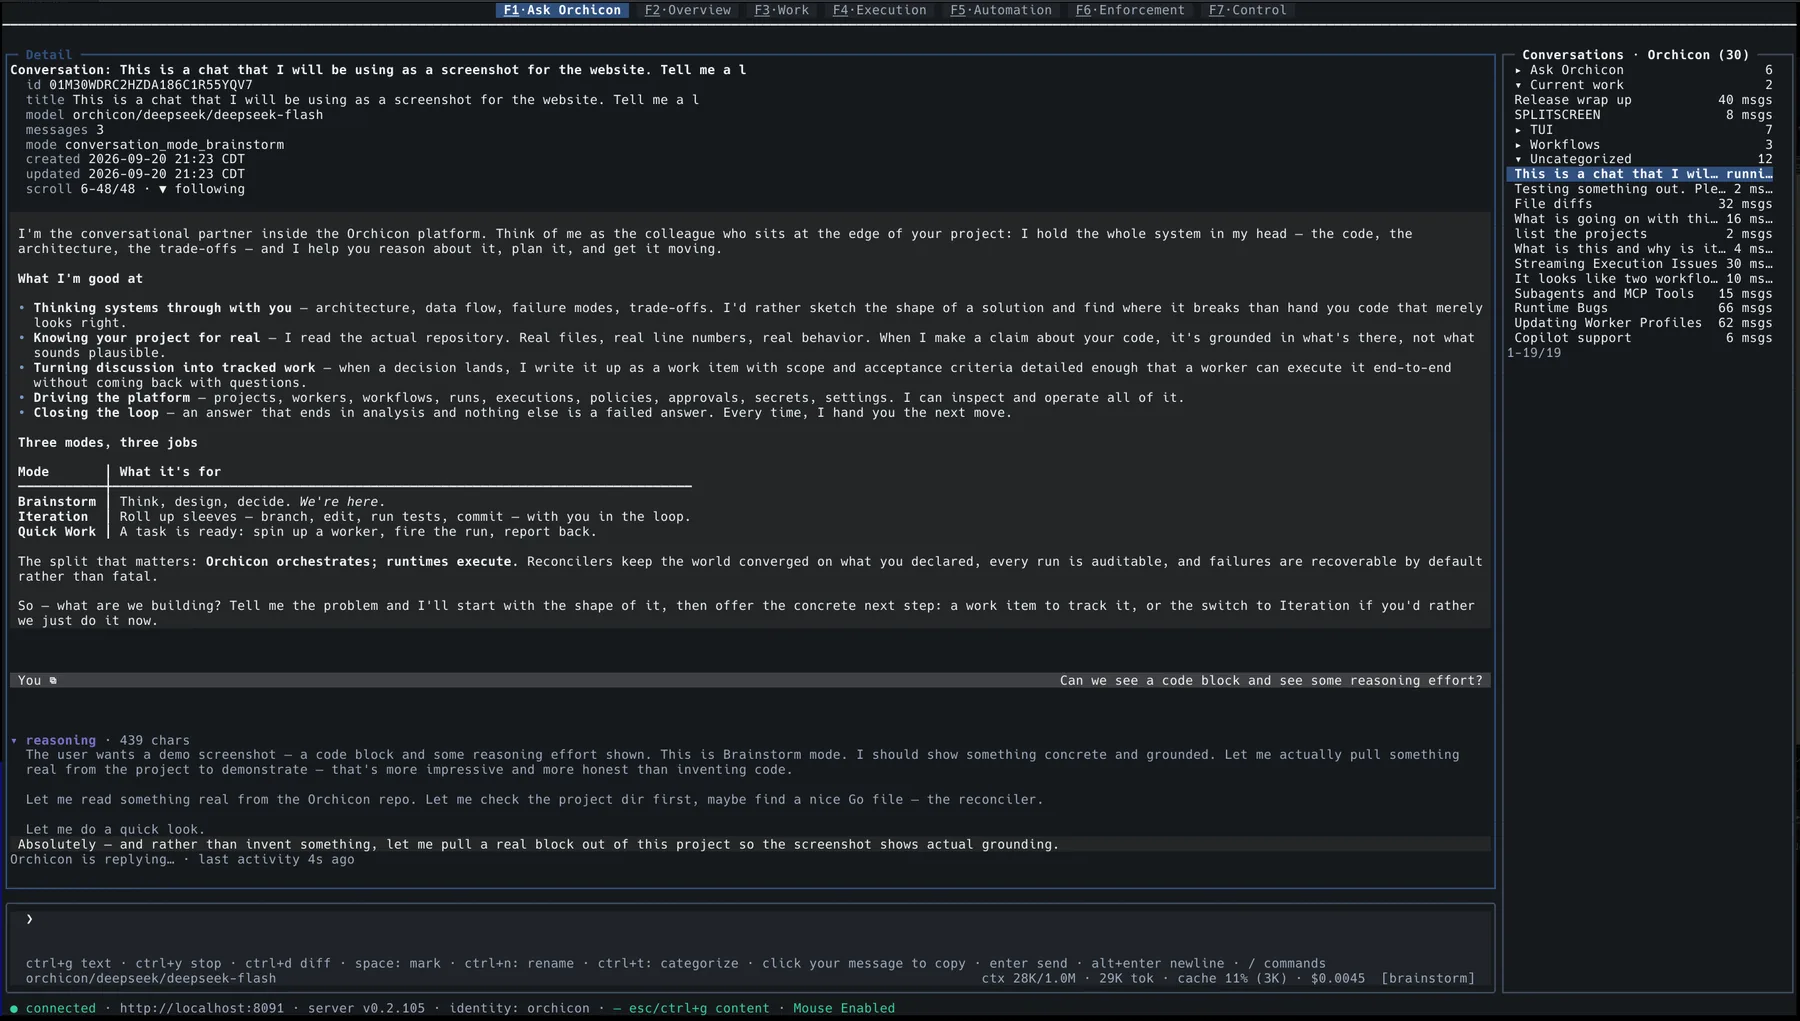Click the identity: orchicon status entry

tap(519, 1009)
